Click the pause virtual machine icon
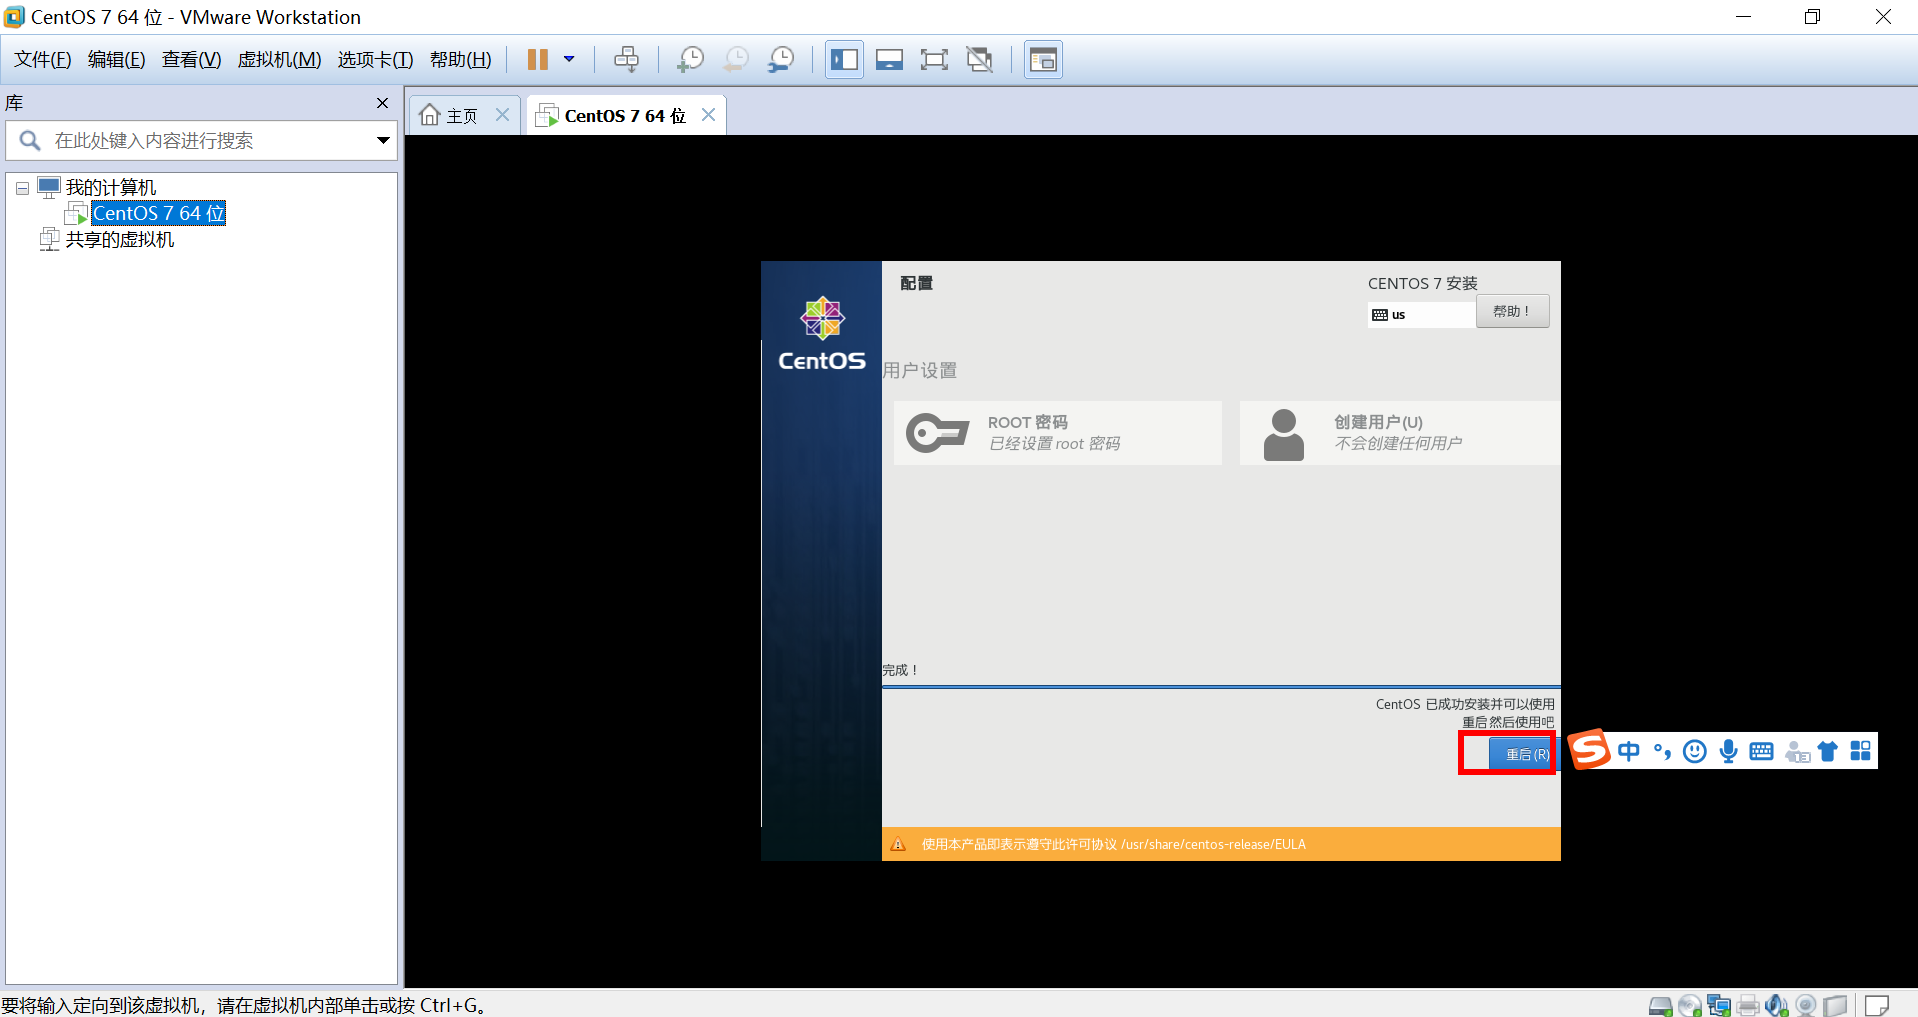1918x1017 pixels. (x=537, y=60)
